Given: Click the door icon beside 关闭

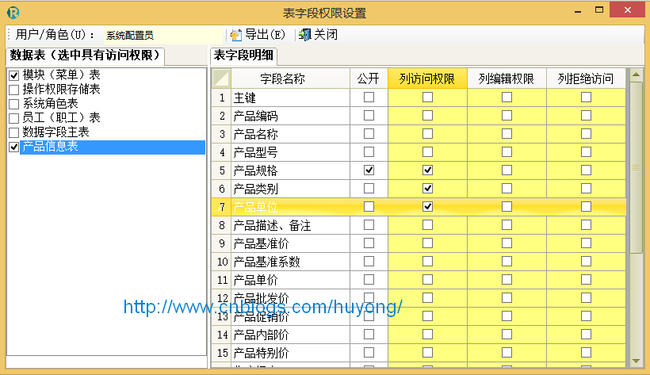Looking at the screenshot, I should [x=305, y=35].
